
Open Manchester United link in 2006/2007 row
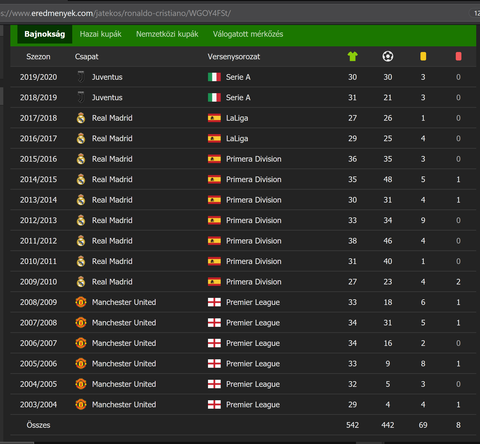click(124, 343)
